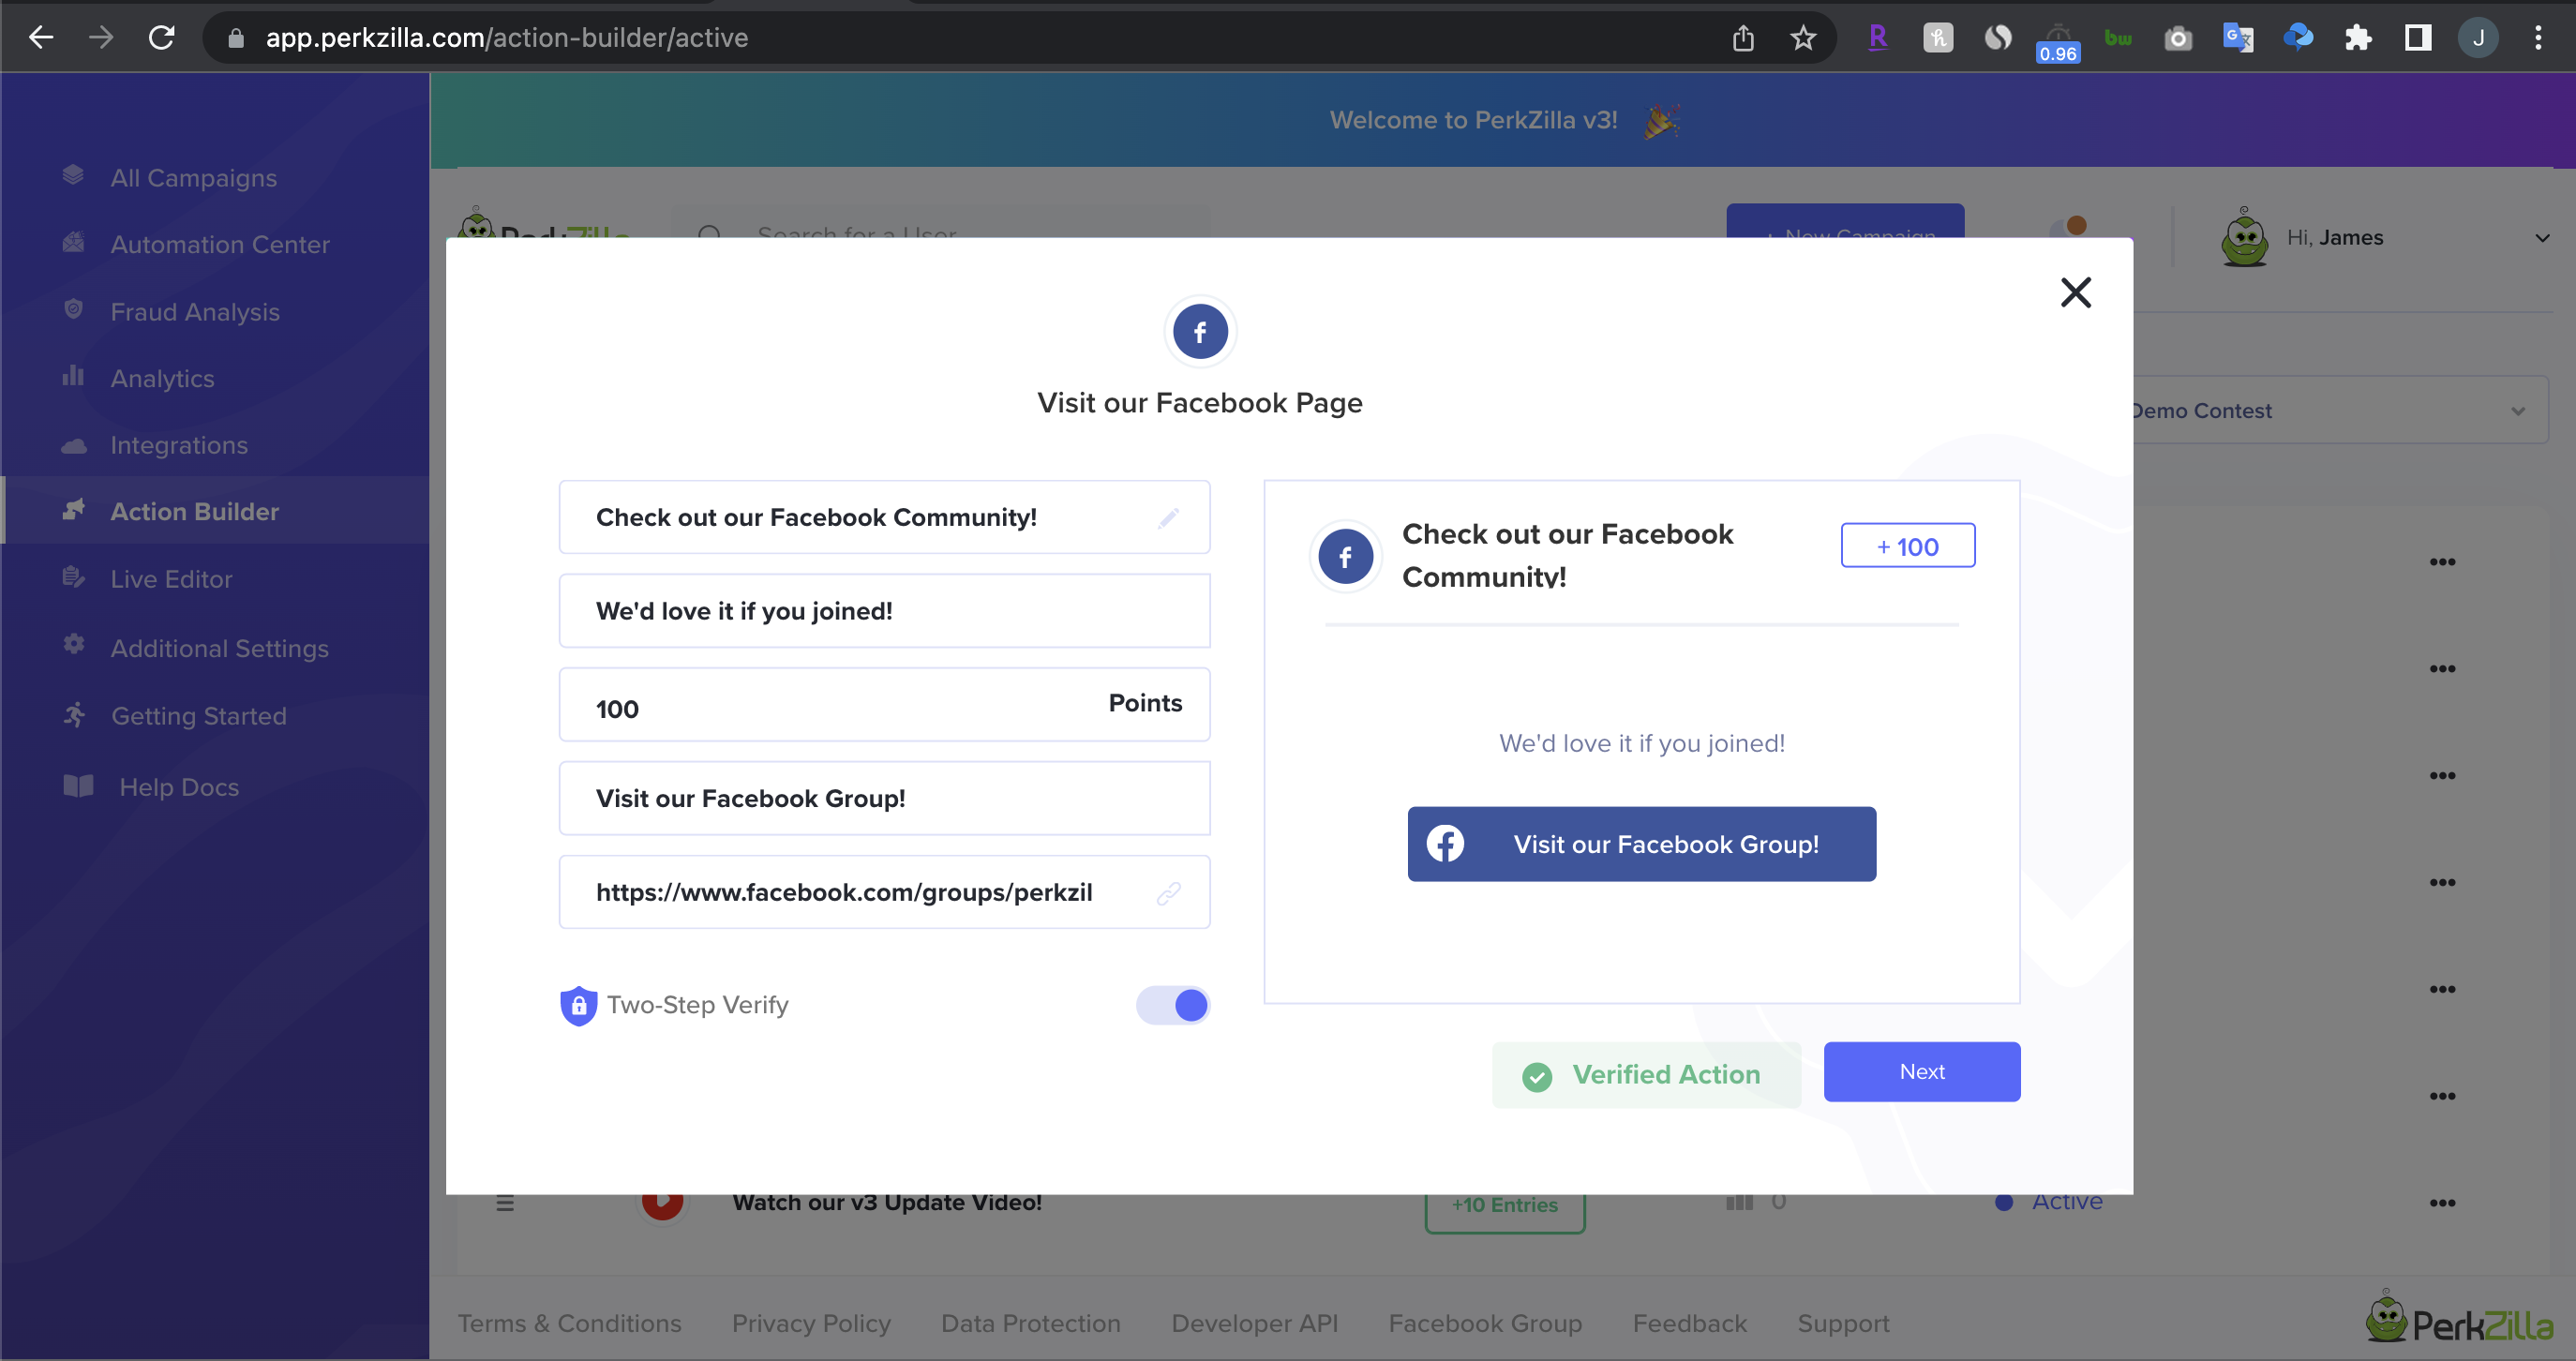Reload the page with the refresh icon
Image resolution: width=2576 pixels, height=1361 pixels.
pyautogui.click(x=162, y=38)
